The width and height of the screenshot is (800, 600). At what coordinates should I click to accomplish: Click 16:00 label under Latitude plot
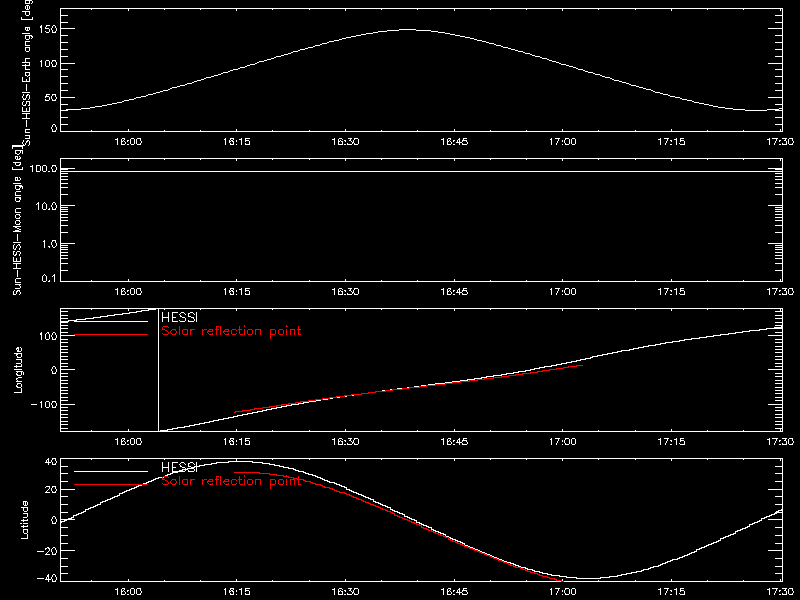[x=128, y=592]
